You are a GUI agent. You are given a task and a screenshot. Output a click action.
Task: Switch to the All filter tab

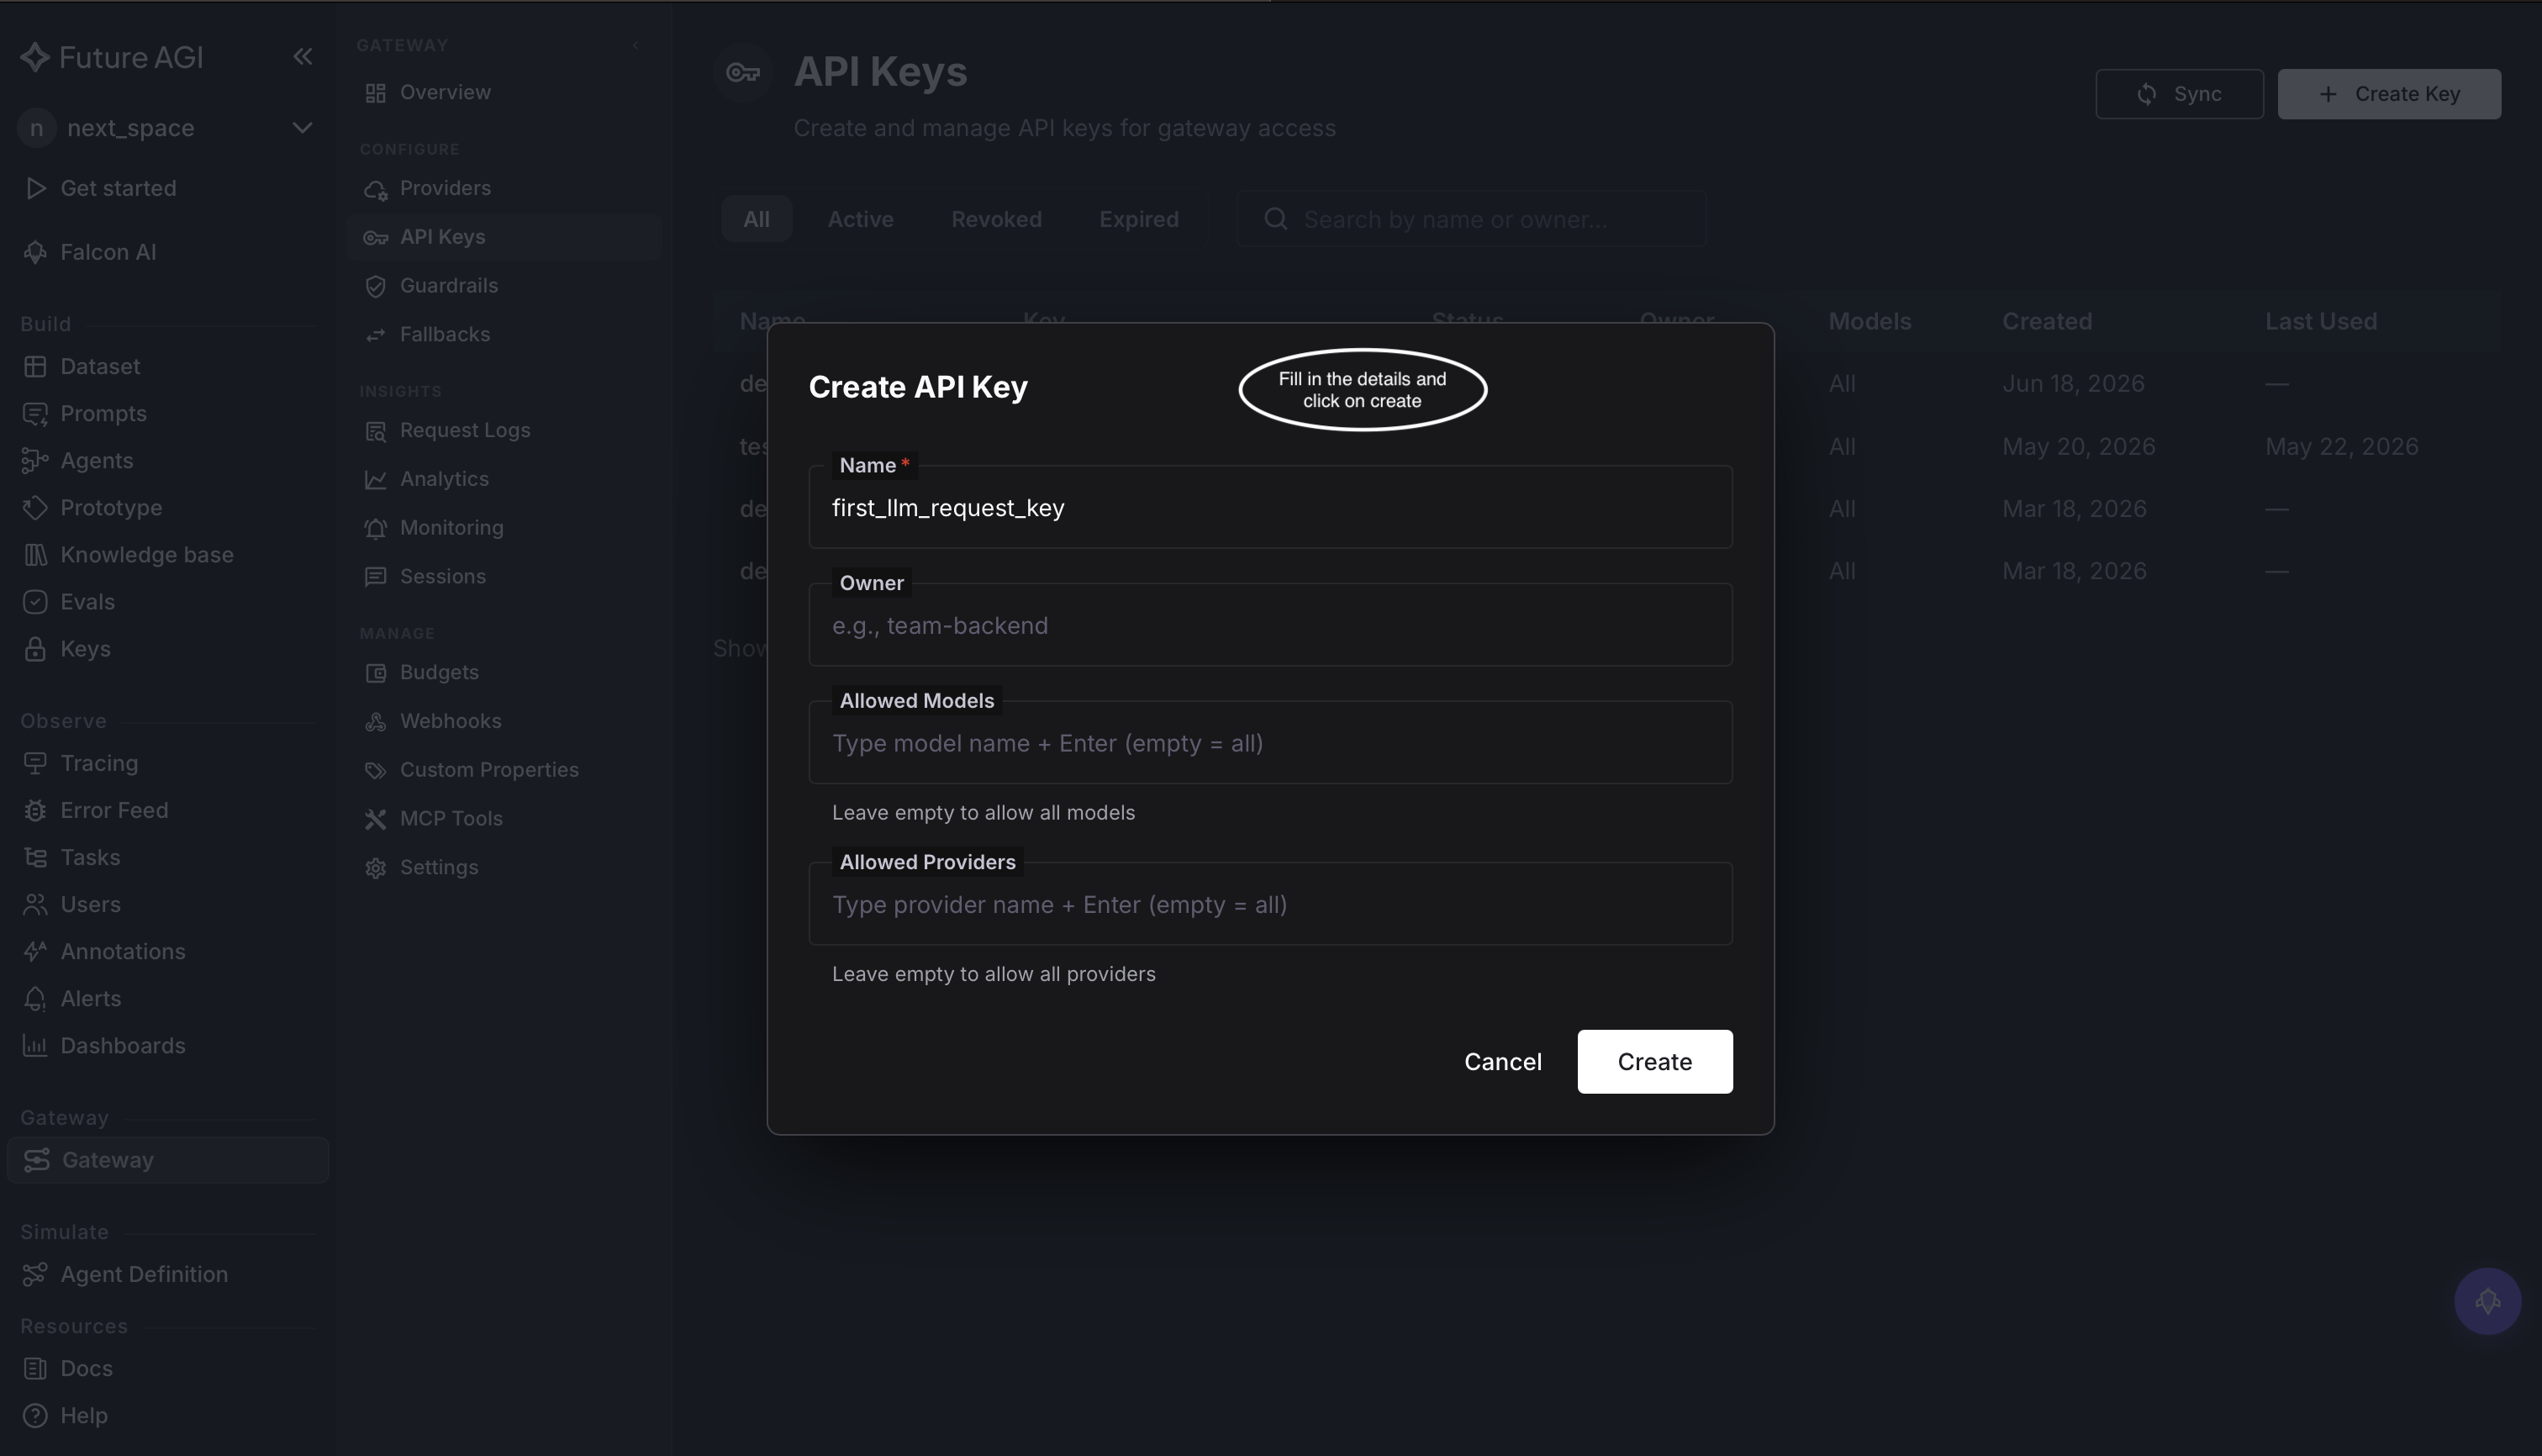[756, 219]
